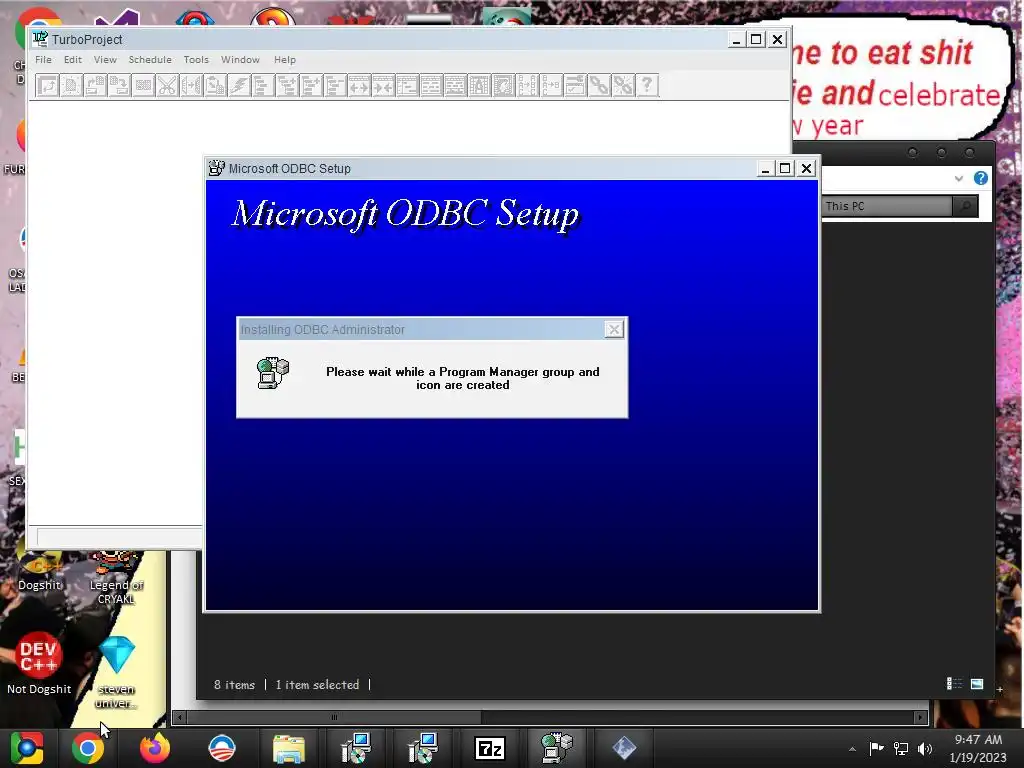Image resolution: width=1024 pixels, height=768 pixels.
Task: Close the Installing ODBC Administrator dialog
Action: click(x=614, y=330)
